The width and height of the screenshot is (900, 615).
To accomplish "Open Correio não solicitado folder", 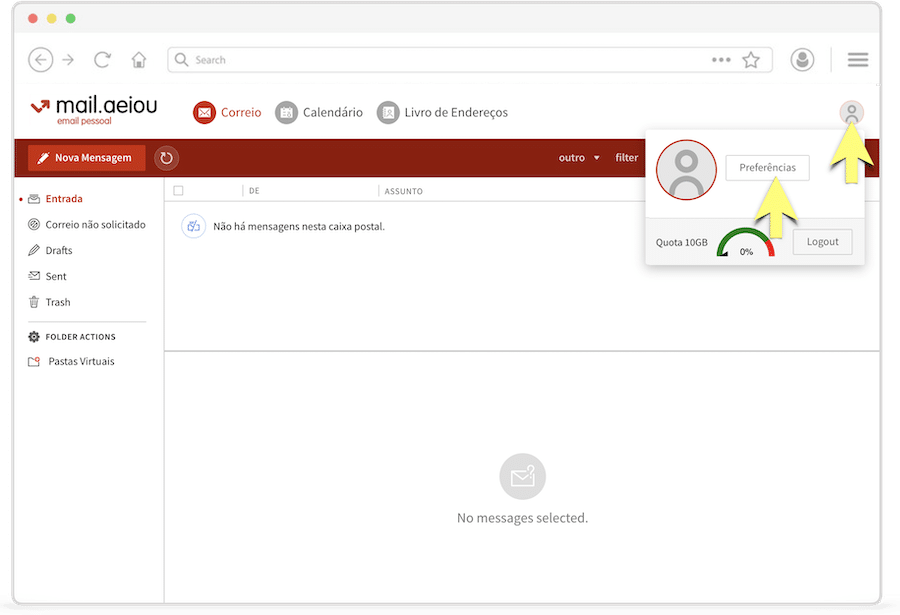I will (x=95, y=225).
